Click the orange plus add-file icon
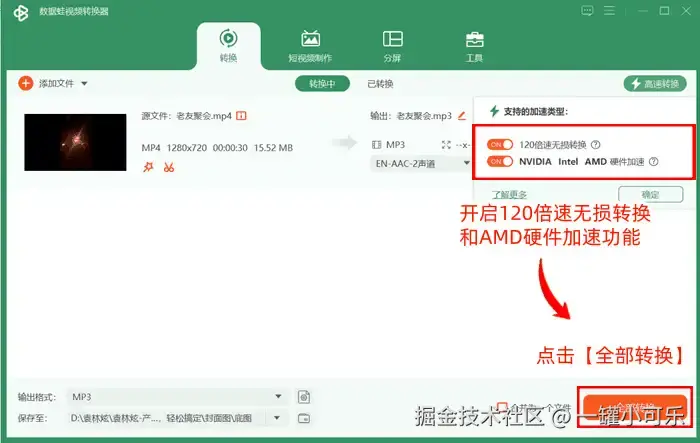This screenshot has width=700, height=443. pos(25,83)
